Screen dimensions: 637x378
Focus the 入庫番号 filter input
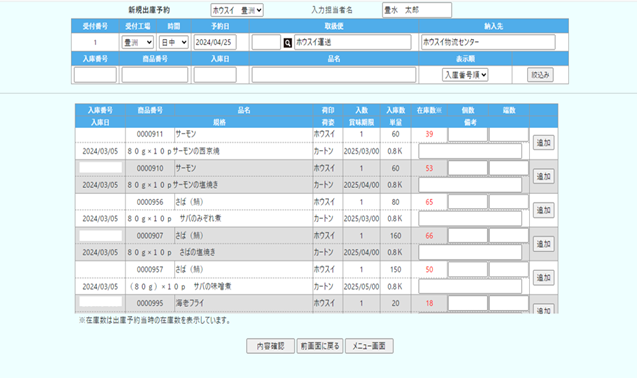pos(95,75)
